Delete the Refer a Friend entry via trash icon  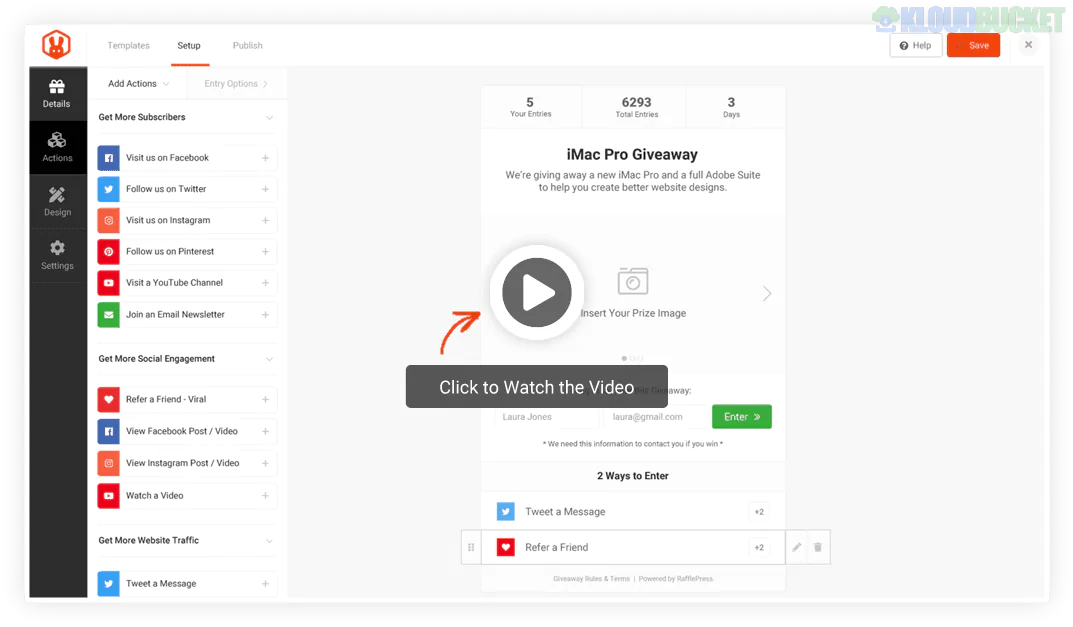818,547
